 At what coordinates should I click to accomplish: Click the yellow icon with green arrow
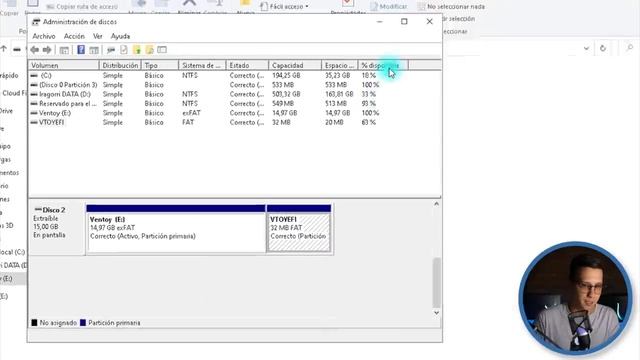pos(137,50)
